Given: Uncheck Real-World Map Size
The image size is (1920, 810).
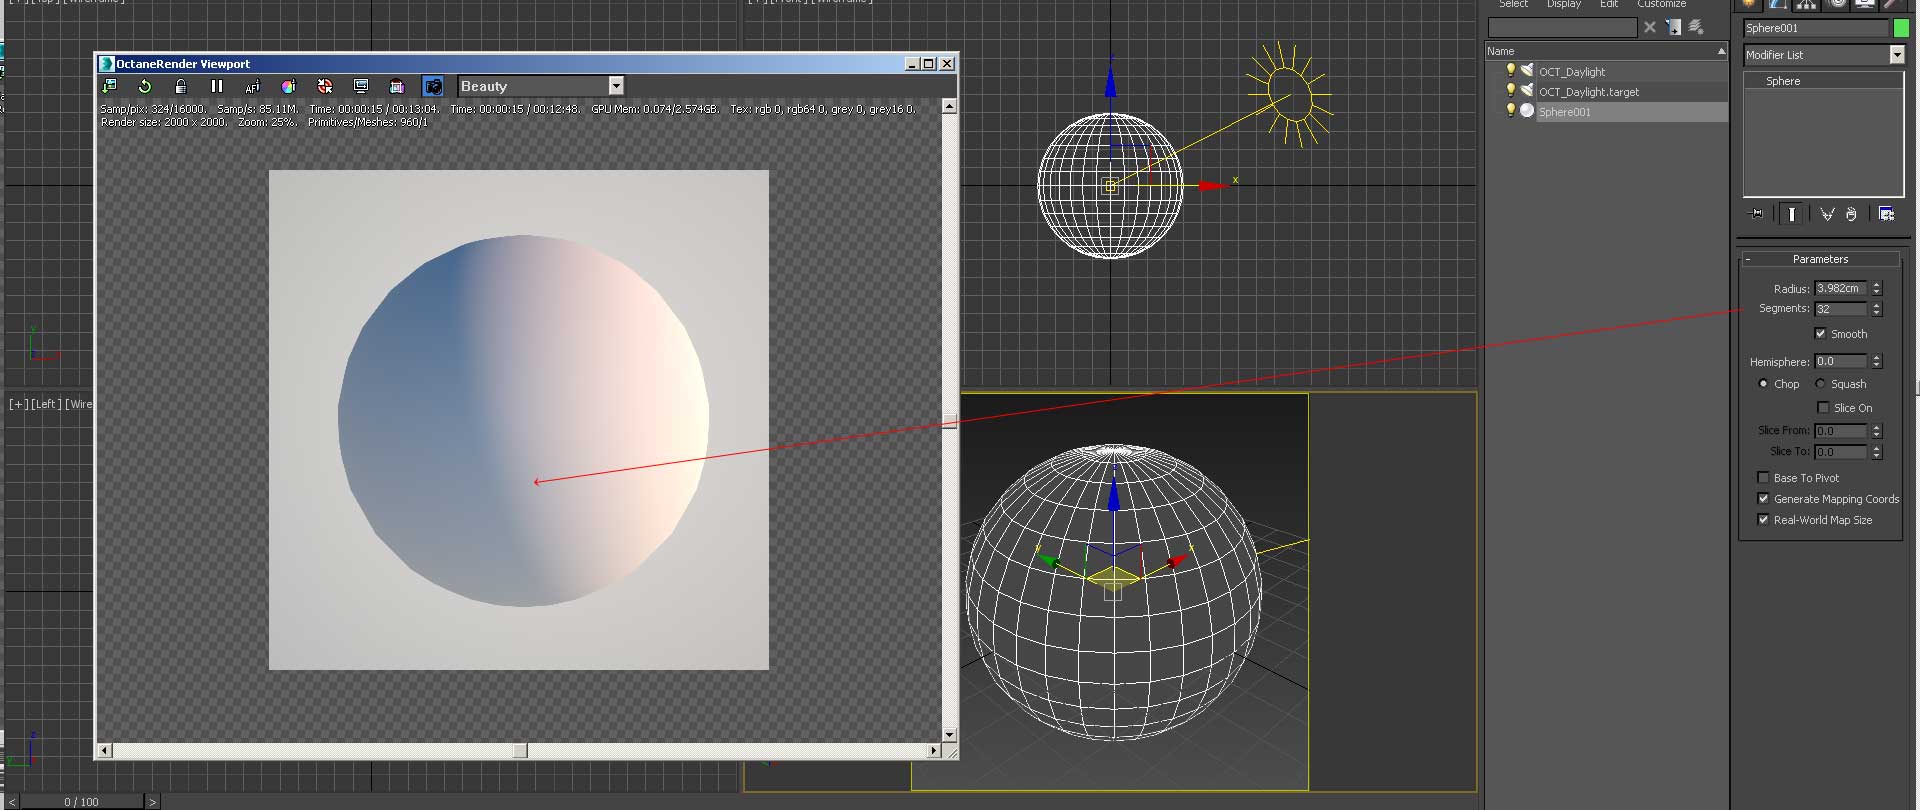Looking at the screenshot, I should click(x=1763, y=520).
